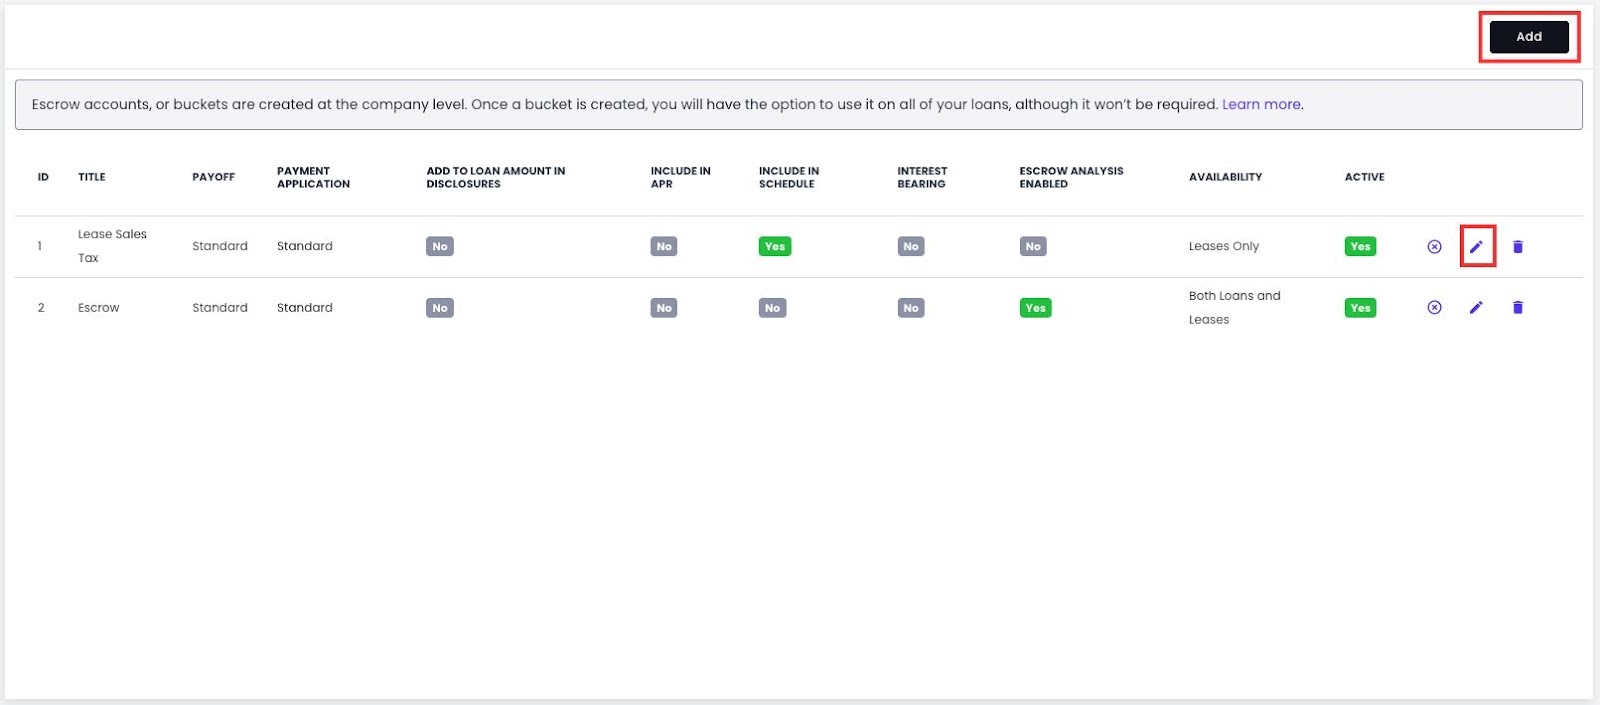Select the Active Yes badge for Lease Sales Tax
This screenshot has height=705, width=1600.
(1360, 246)
